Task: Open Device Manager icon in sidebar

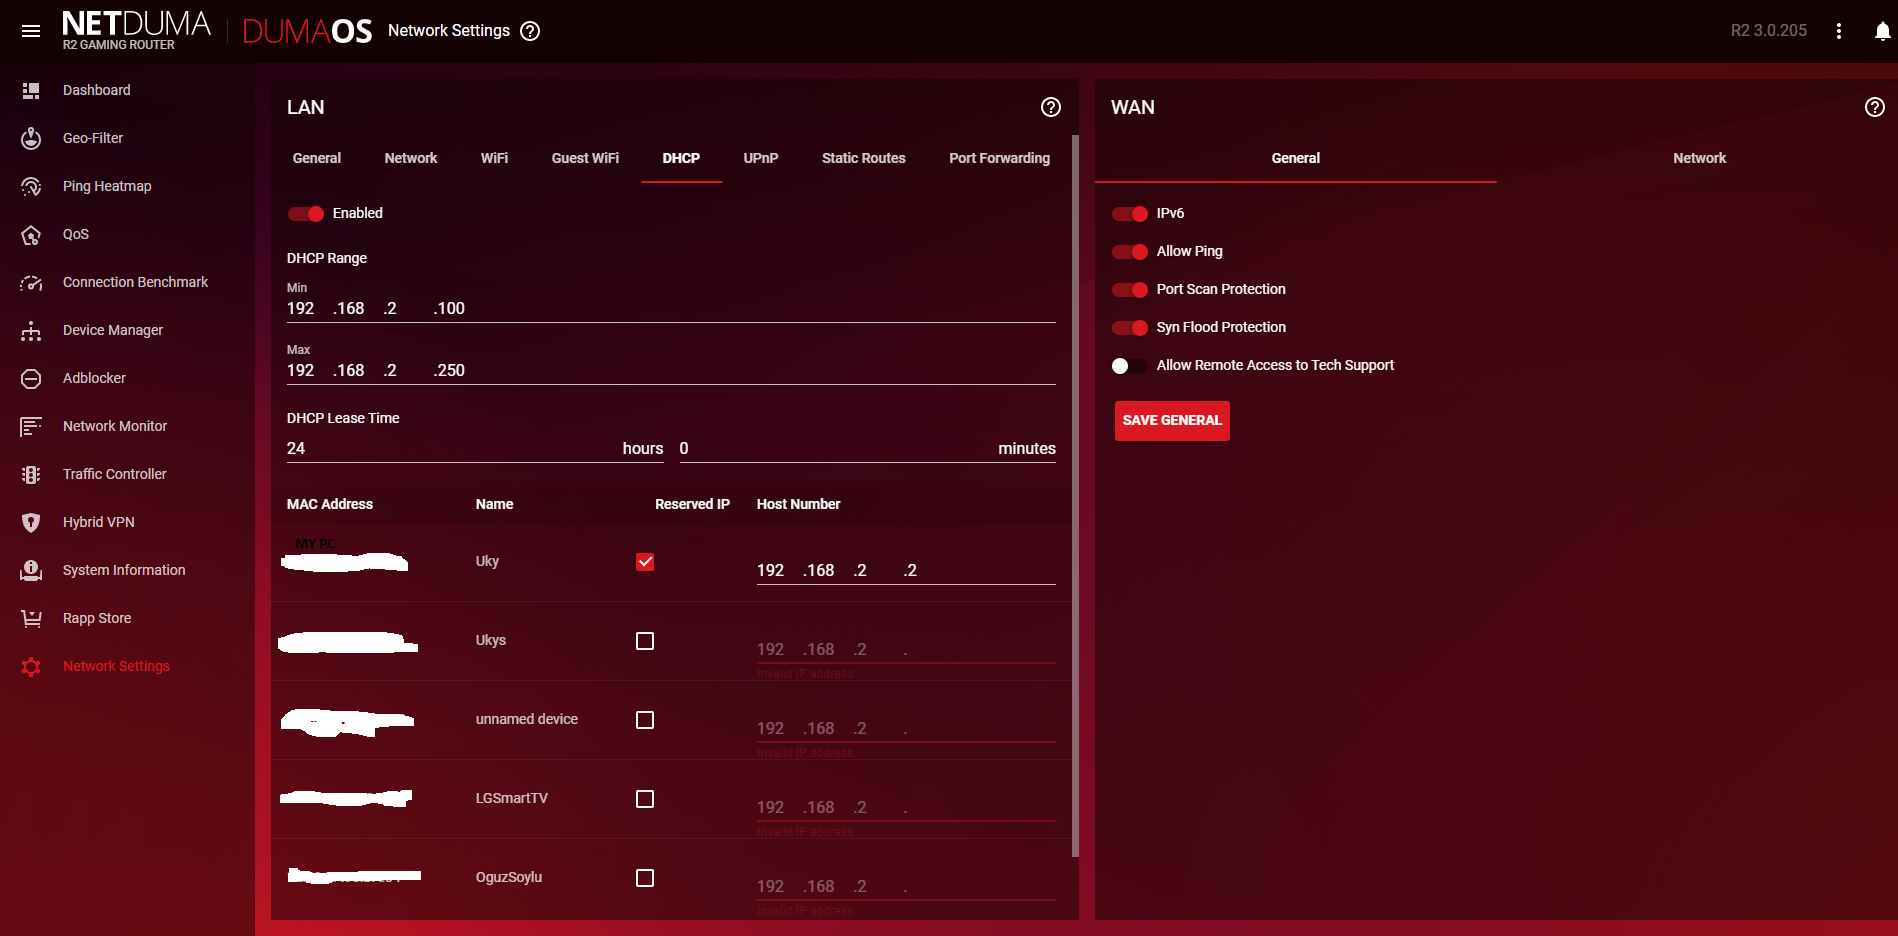Action: [31, 331]
